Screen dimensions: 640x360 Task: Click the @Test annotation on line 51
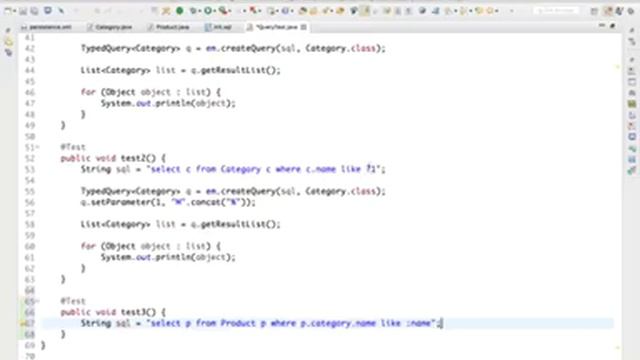pos(73,147)
